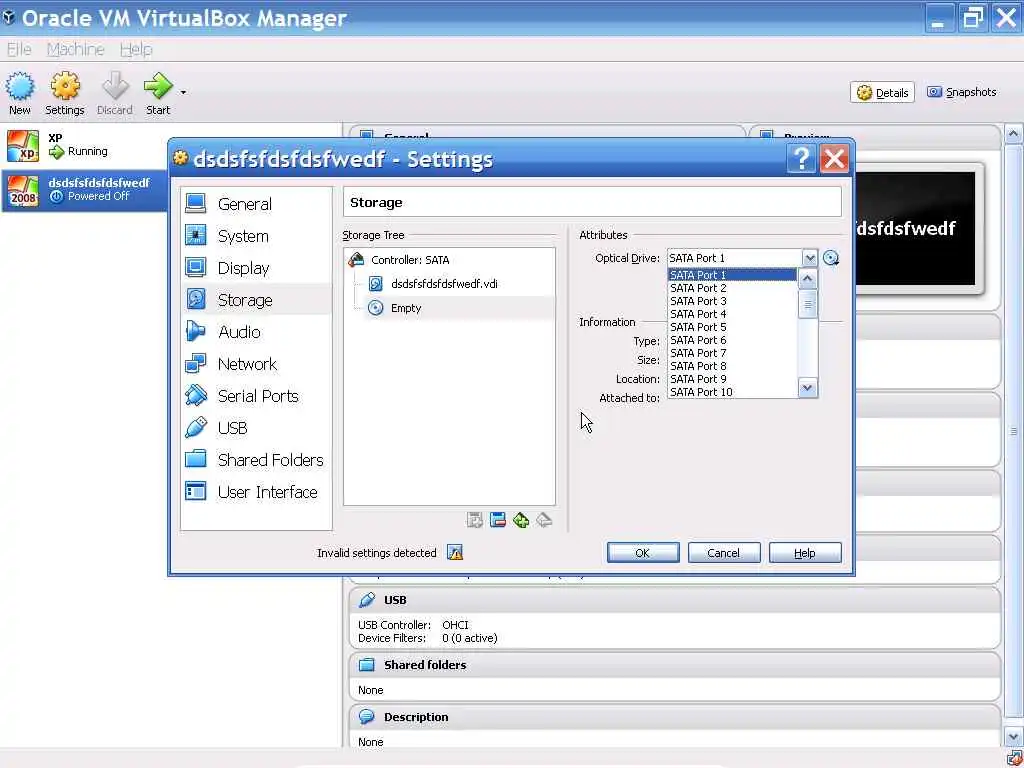
Task: Click the USB section header in details
Action: click(x=675, y=600)
